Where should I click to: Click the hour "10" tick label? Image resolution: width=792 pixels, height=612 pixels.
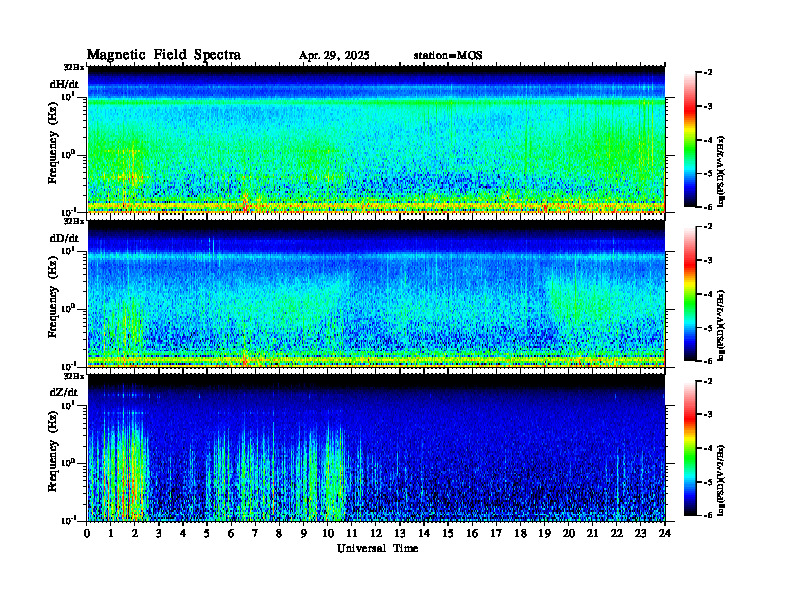[x=328, y=533]
